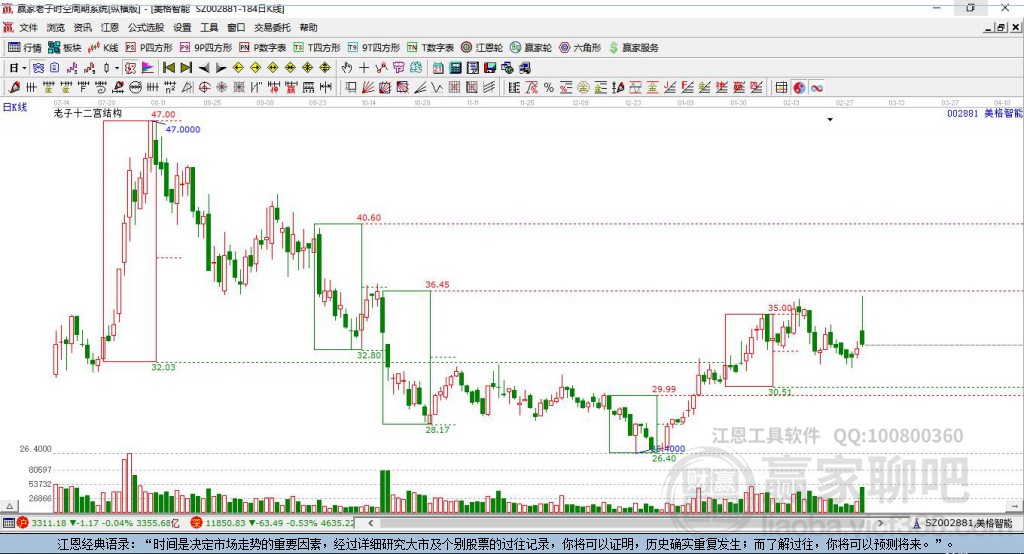1024x554 pixels.
Task: Click the scrollbar right arrow
Action: click(880, 523)
